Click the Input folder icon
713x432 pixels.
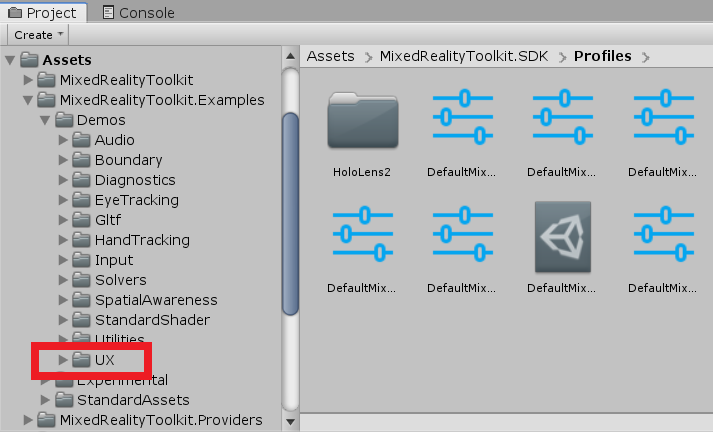pyautogui.click(x=81, y=260)
